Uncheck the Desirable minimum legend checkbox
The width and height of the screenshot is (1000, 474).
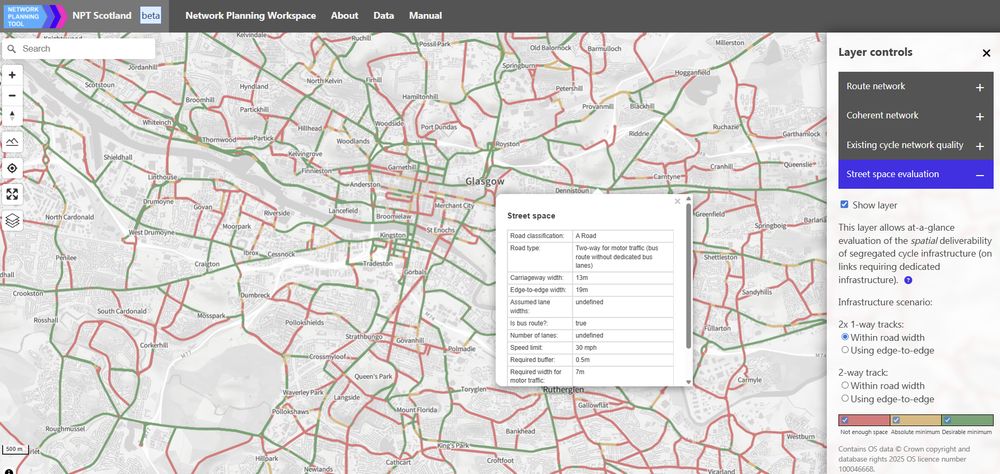click(947, 420)
